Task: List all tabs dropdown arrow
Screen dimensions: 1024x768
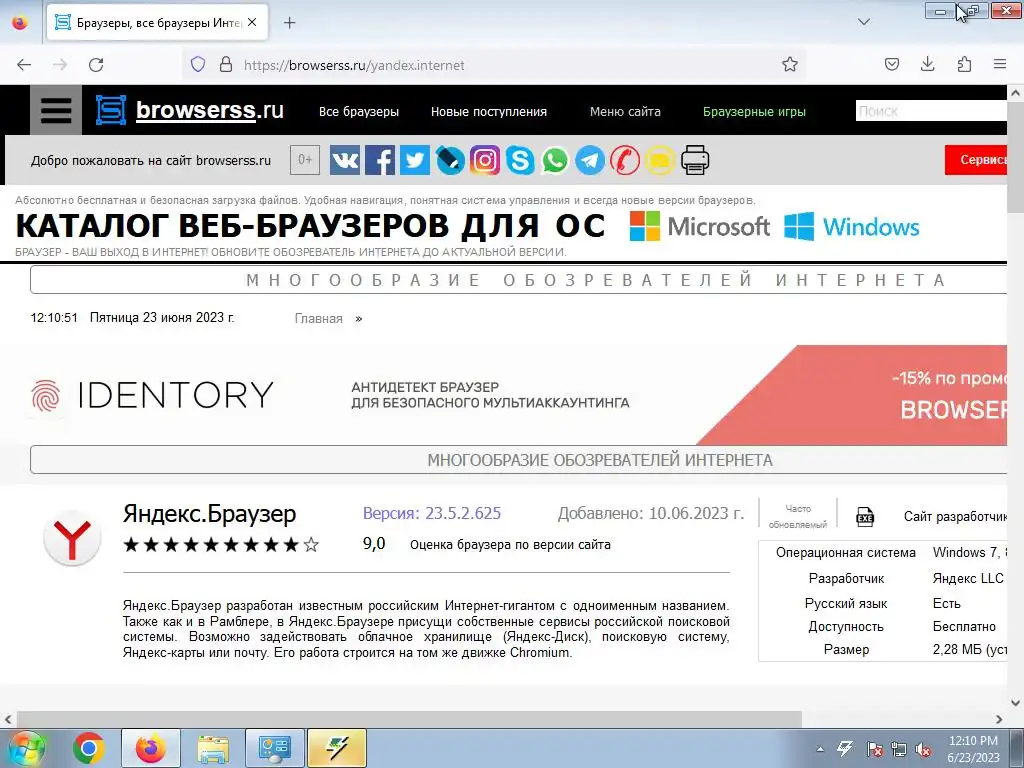Action: [863, 22]
